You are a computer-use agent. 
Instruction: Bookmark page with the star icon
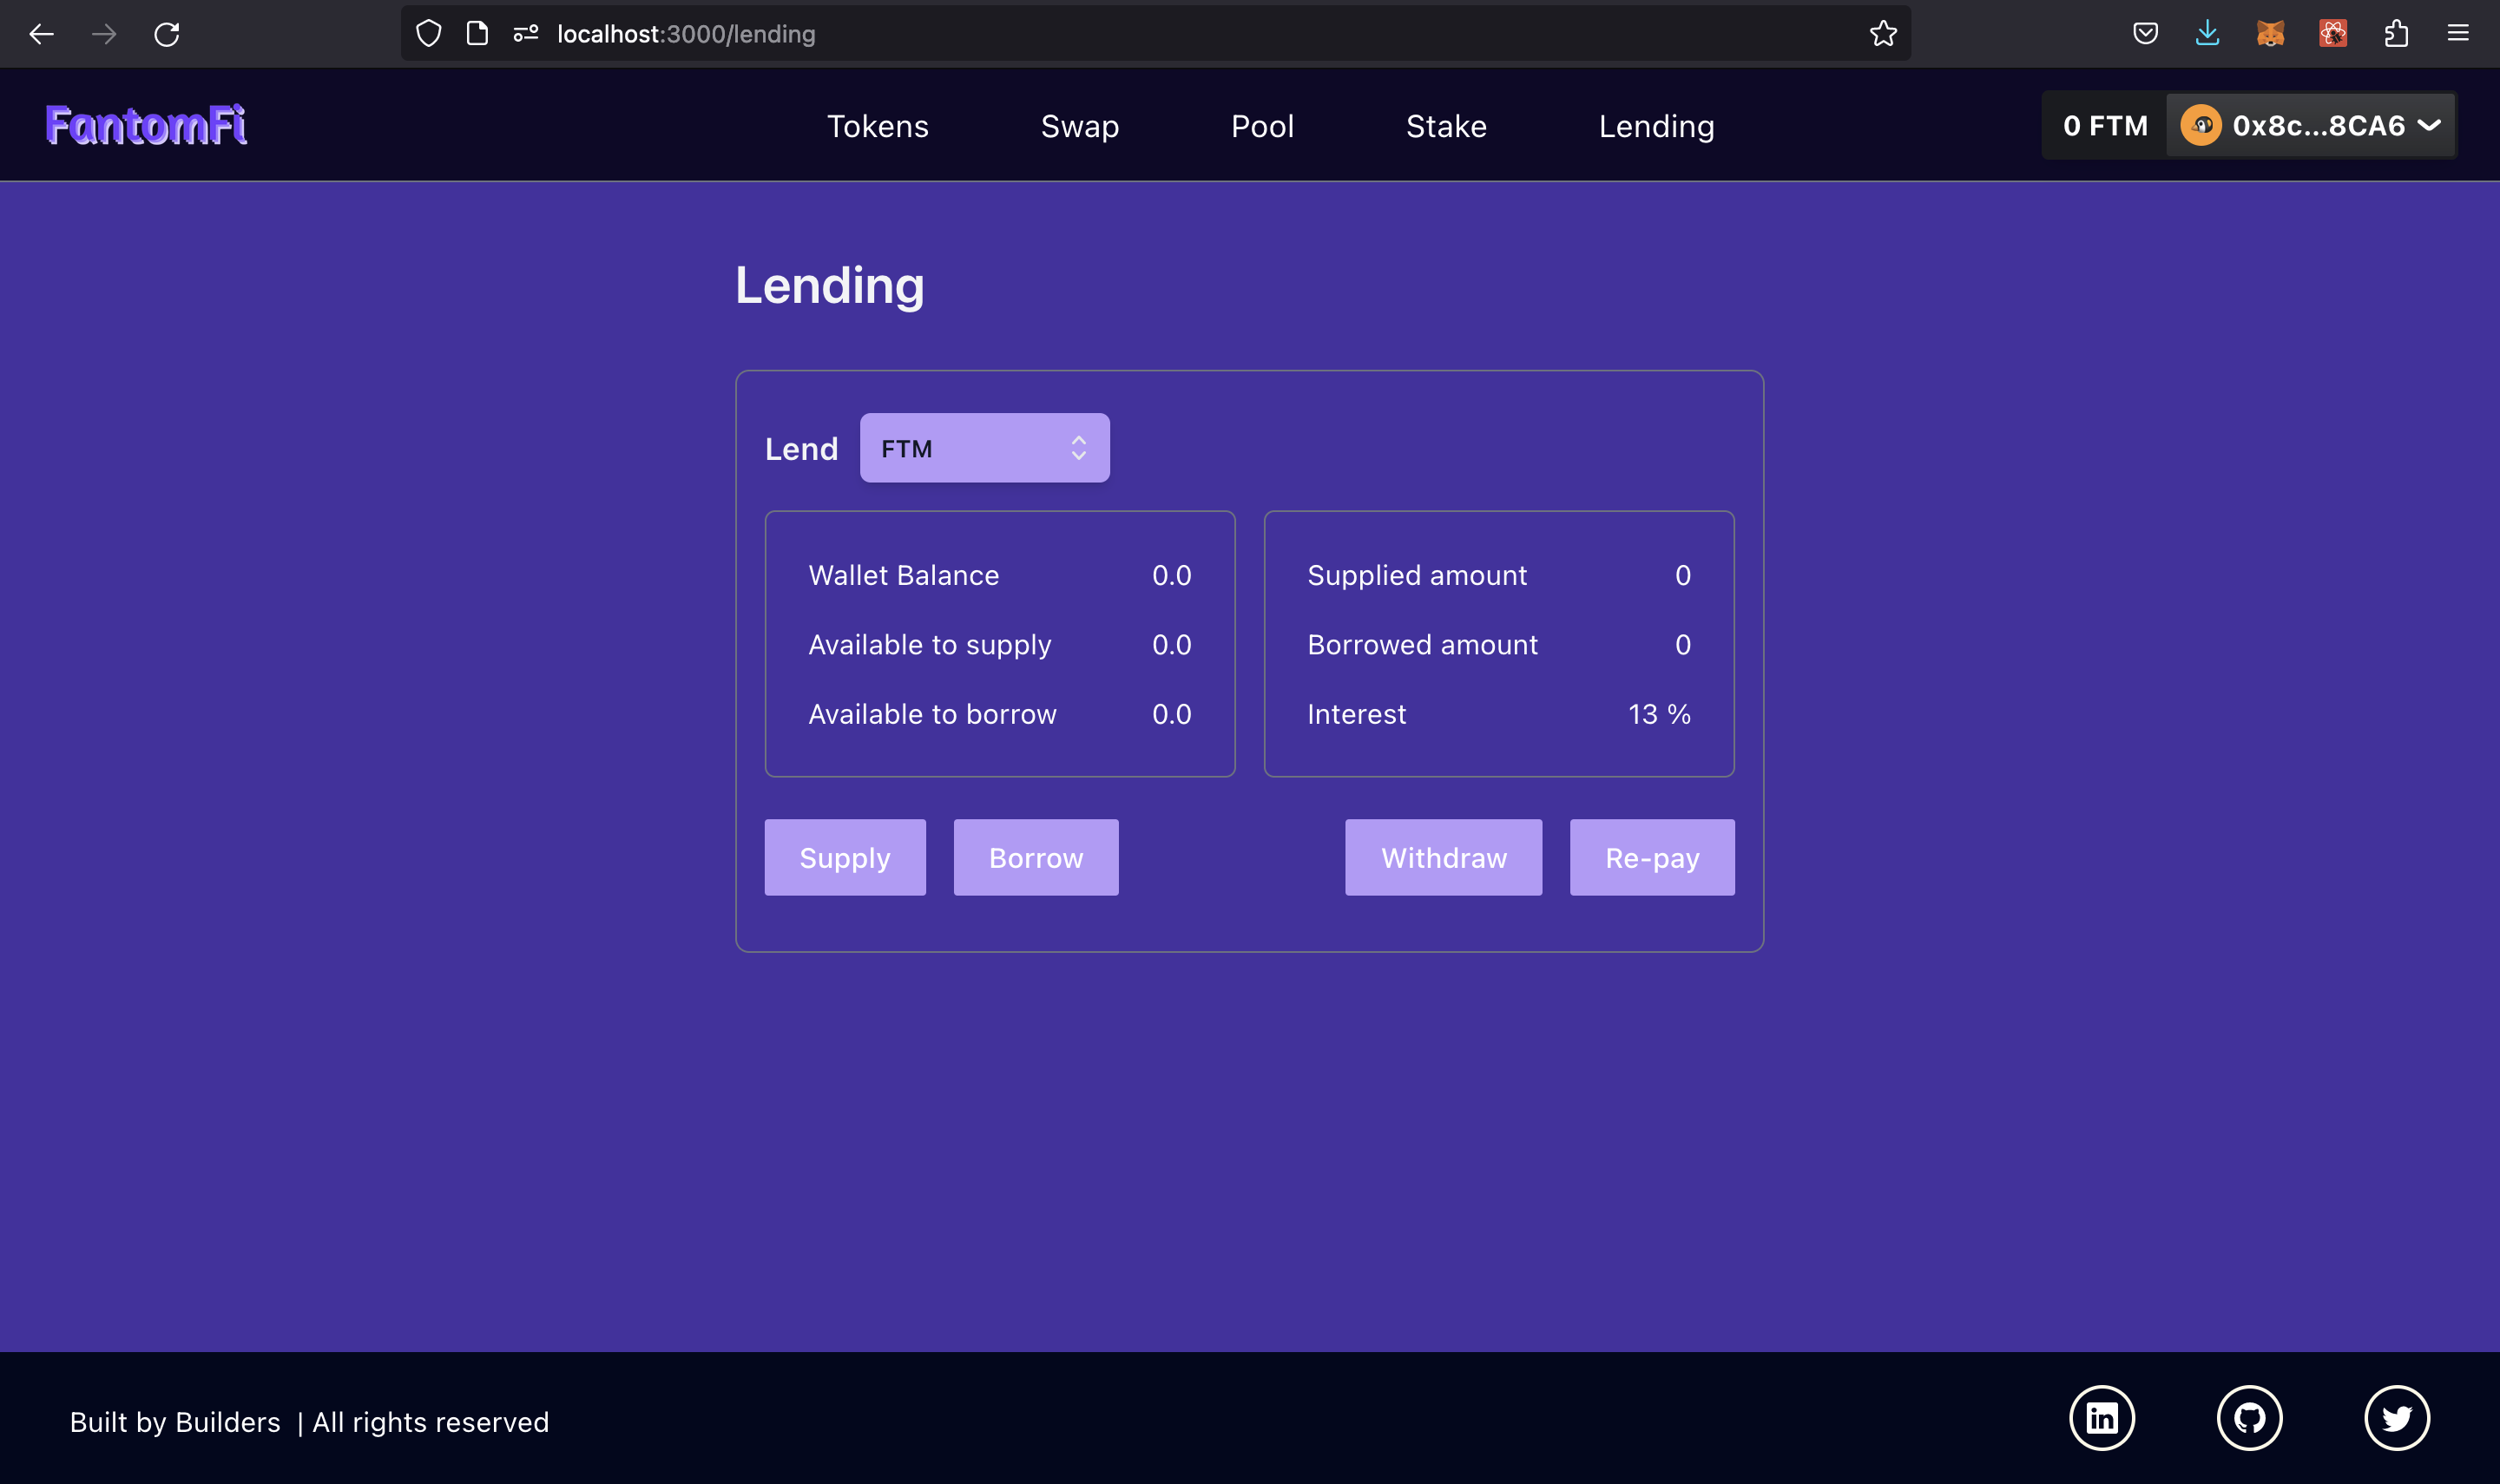(1883, 34)
